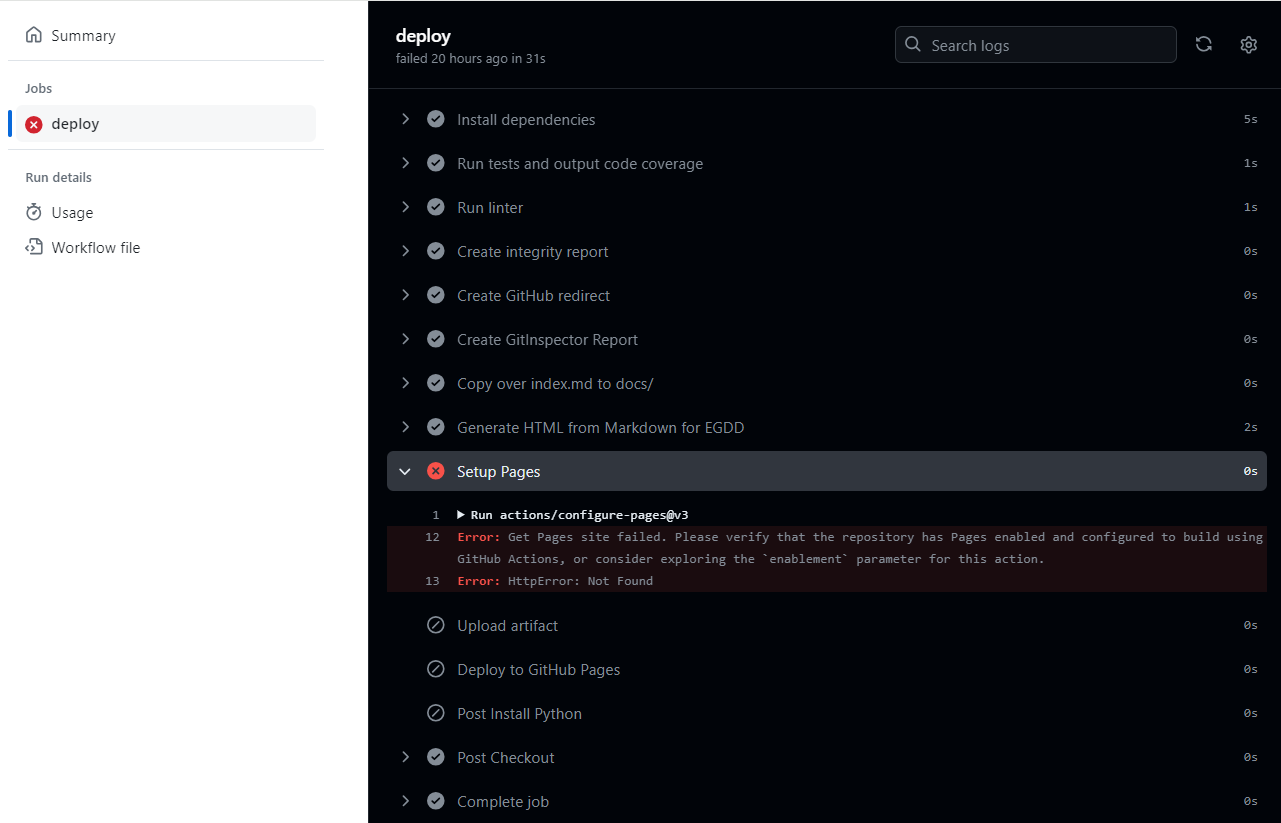This screenshot has width=1281, height=823.
Task: Click success icon for Create integrity report
Action: click(436, 251)
